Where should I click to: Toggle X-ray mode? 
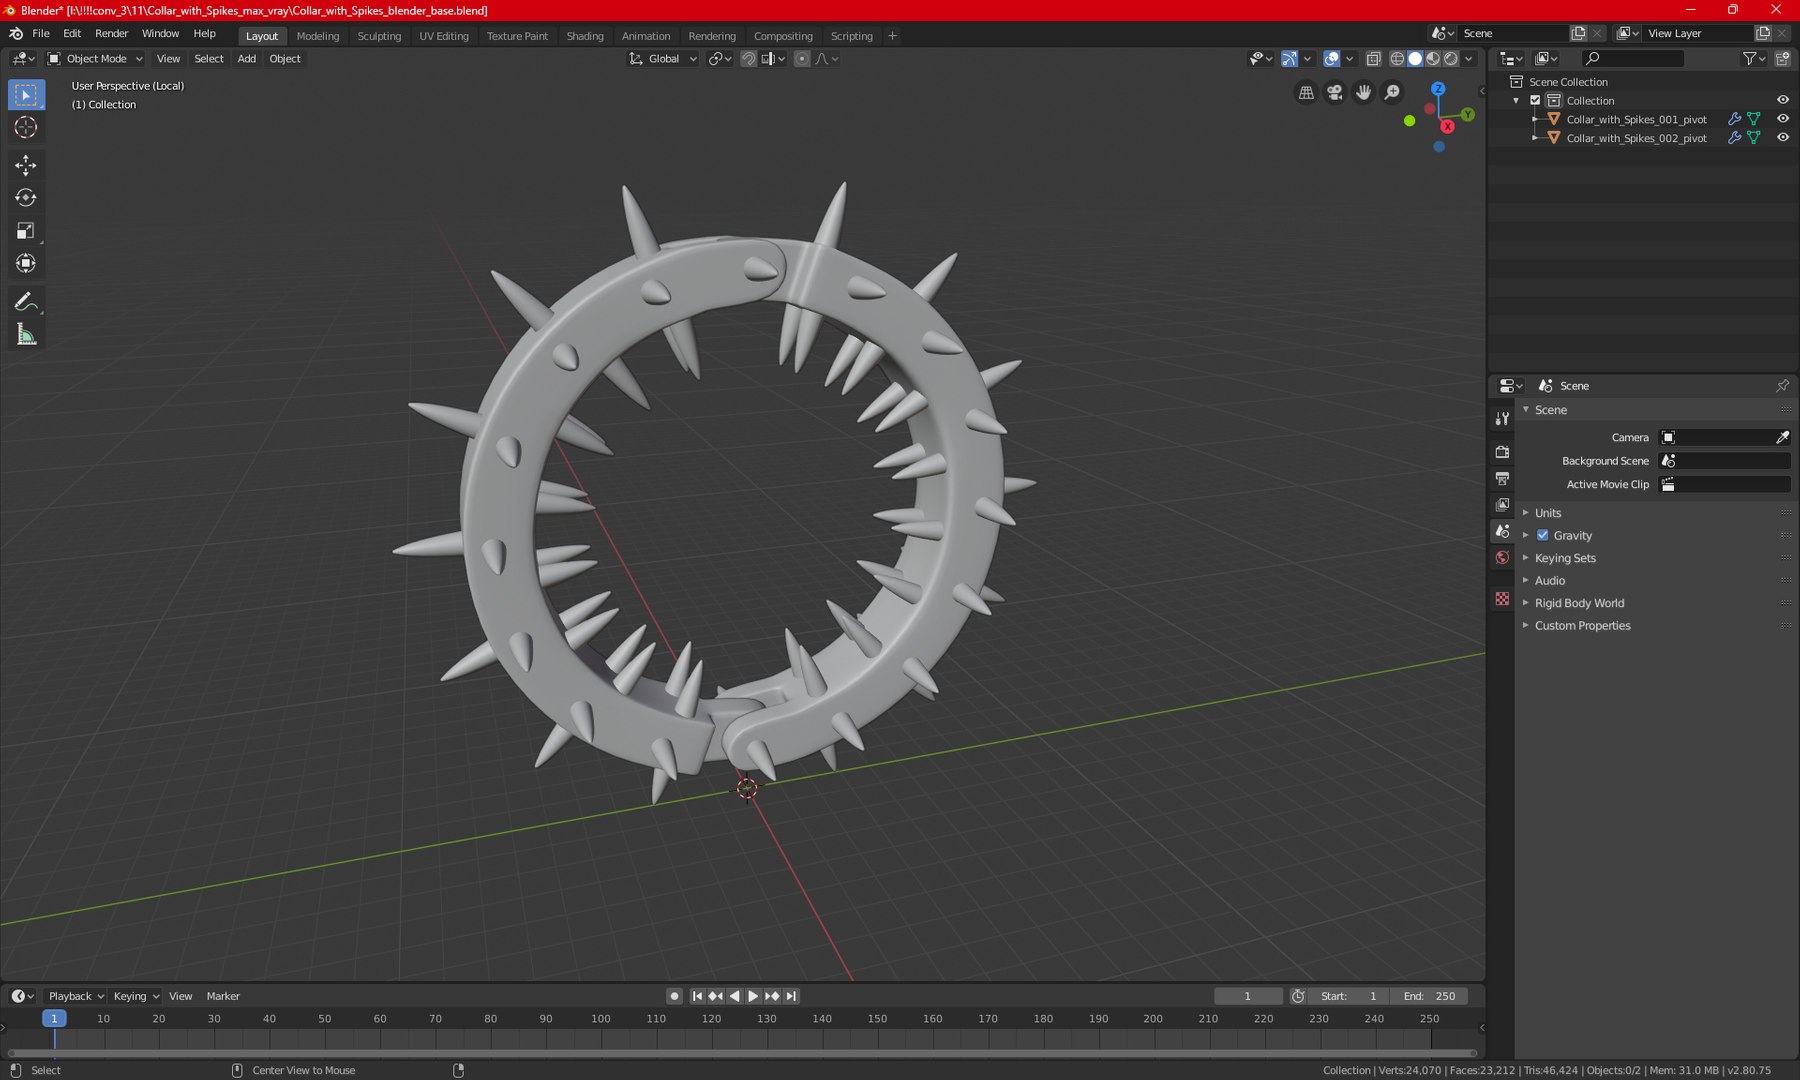[x=1374, y=59]
